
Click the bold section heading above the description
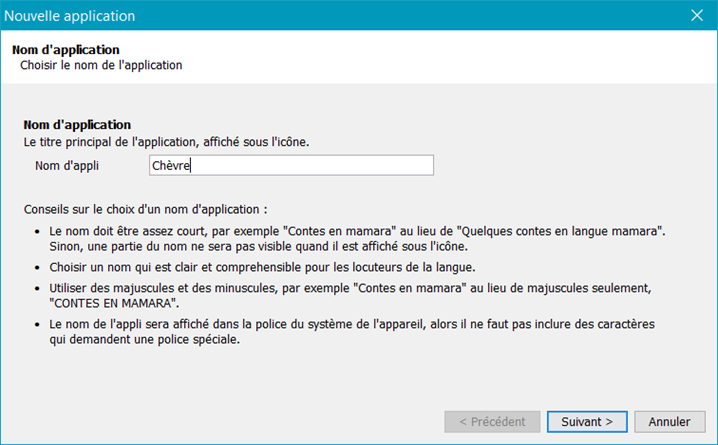pos(77,125)
